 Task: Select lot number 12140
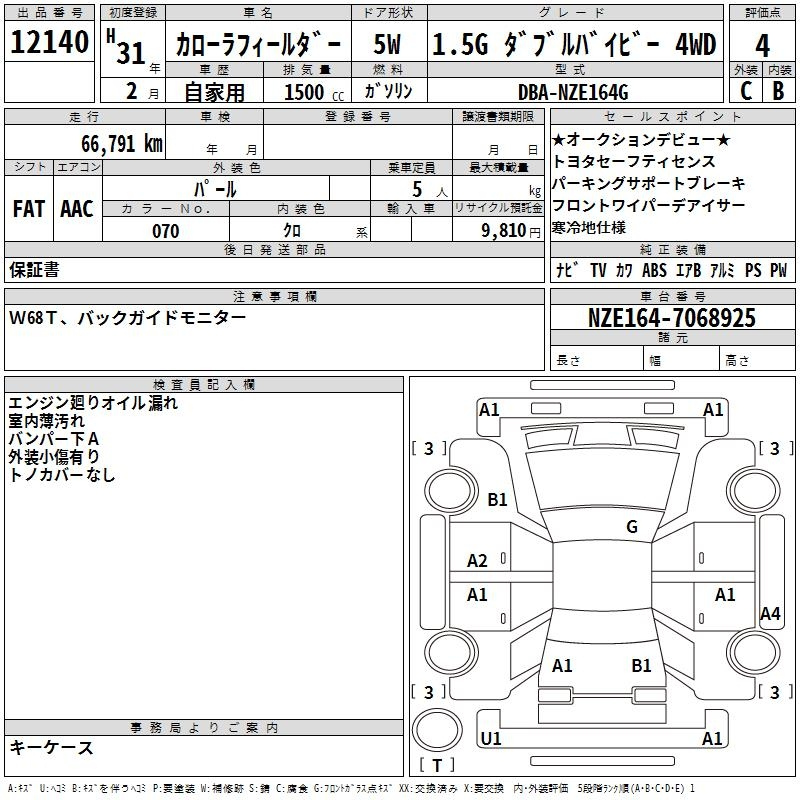click(49, 42)
